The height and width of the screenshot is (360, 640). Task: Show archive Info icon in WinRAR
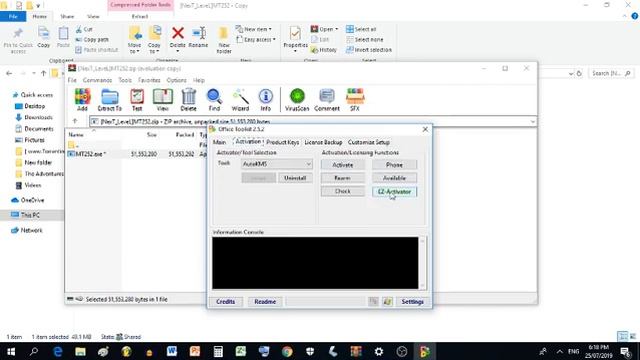click(266, 100)
